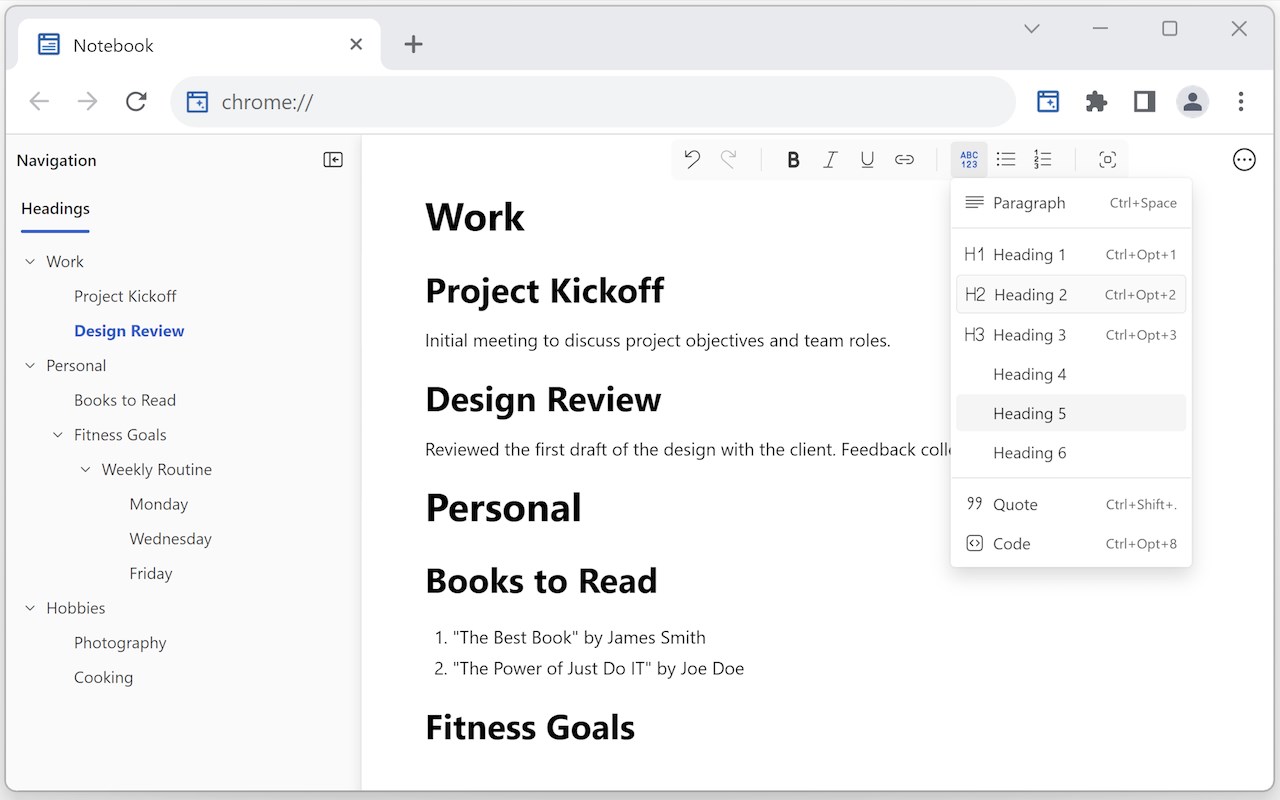
Task: Click the "The Best Book" list item
Action: 579,638
